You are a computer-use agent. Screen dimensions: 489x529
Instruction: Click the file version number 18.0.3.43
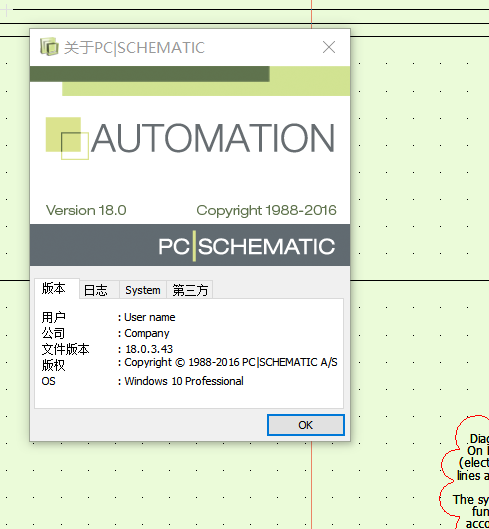click(x=149, y=349)
